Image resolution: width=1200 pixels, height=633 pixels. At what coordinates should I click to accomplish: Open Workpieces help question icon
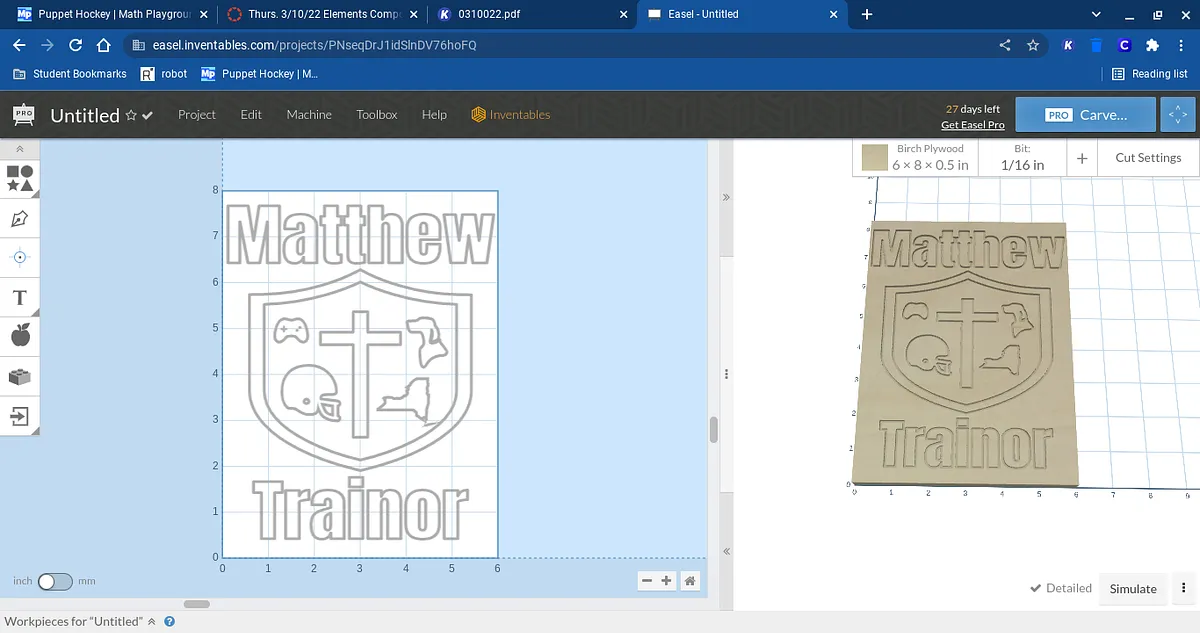170,622
